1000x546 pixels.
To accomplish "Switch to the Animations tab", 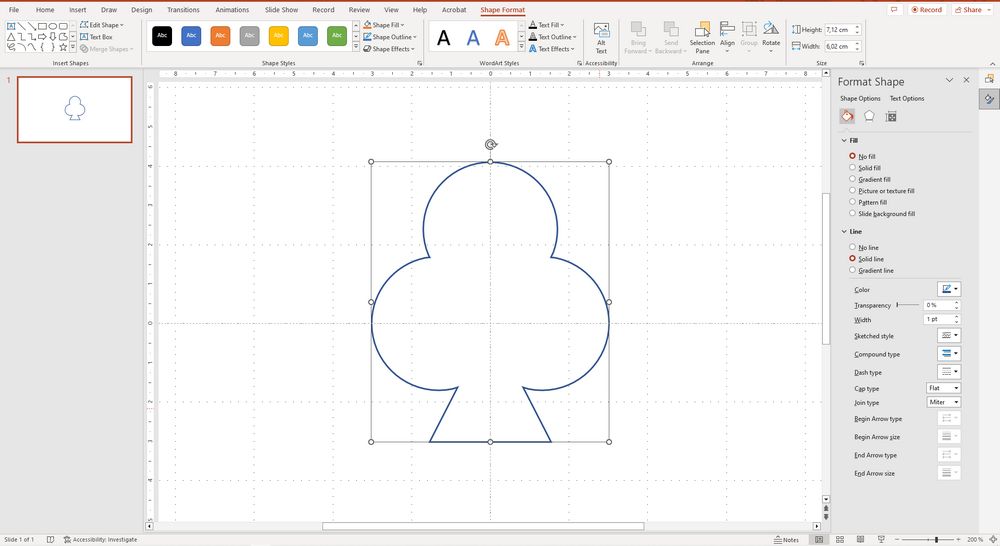I will point(232,10).
